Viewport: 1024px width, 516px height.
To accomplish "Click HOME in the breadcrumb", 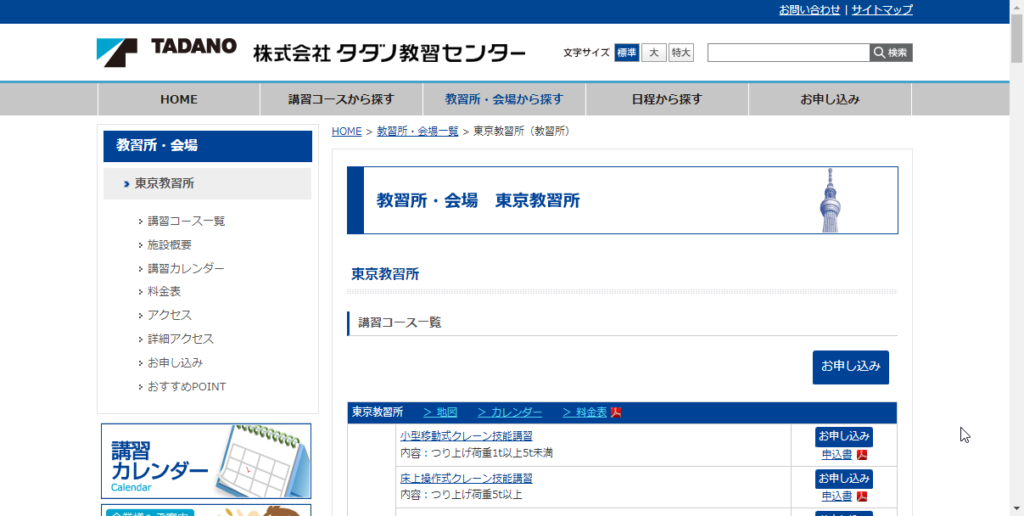I will [346, 131].
